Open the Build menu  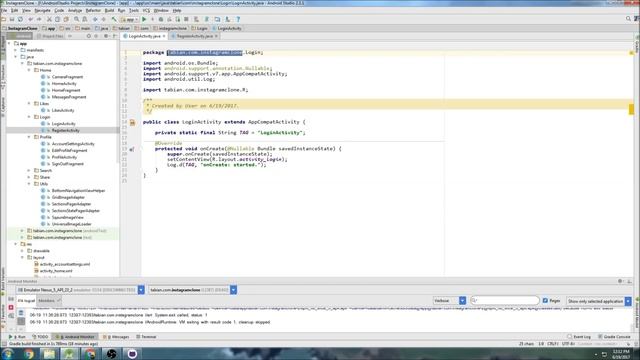(109, 10)
